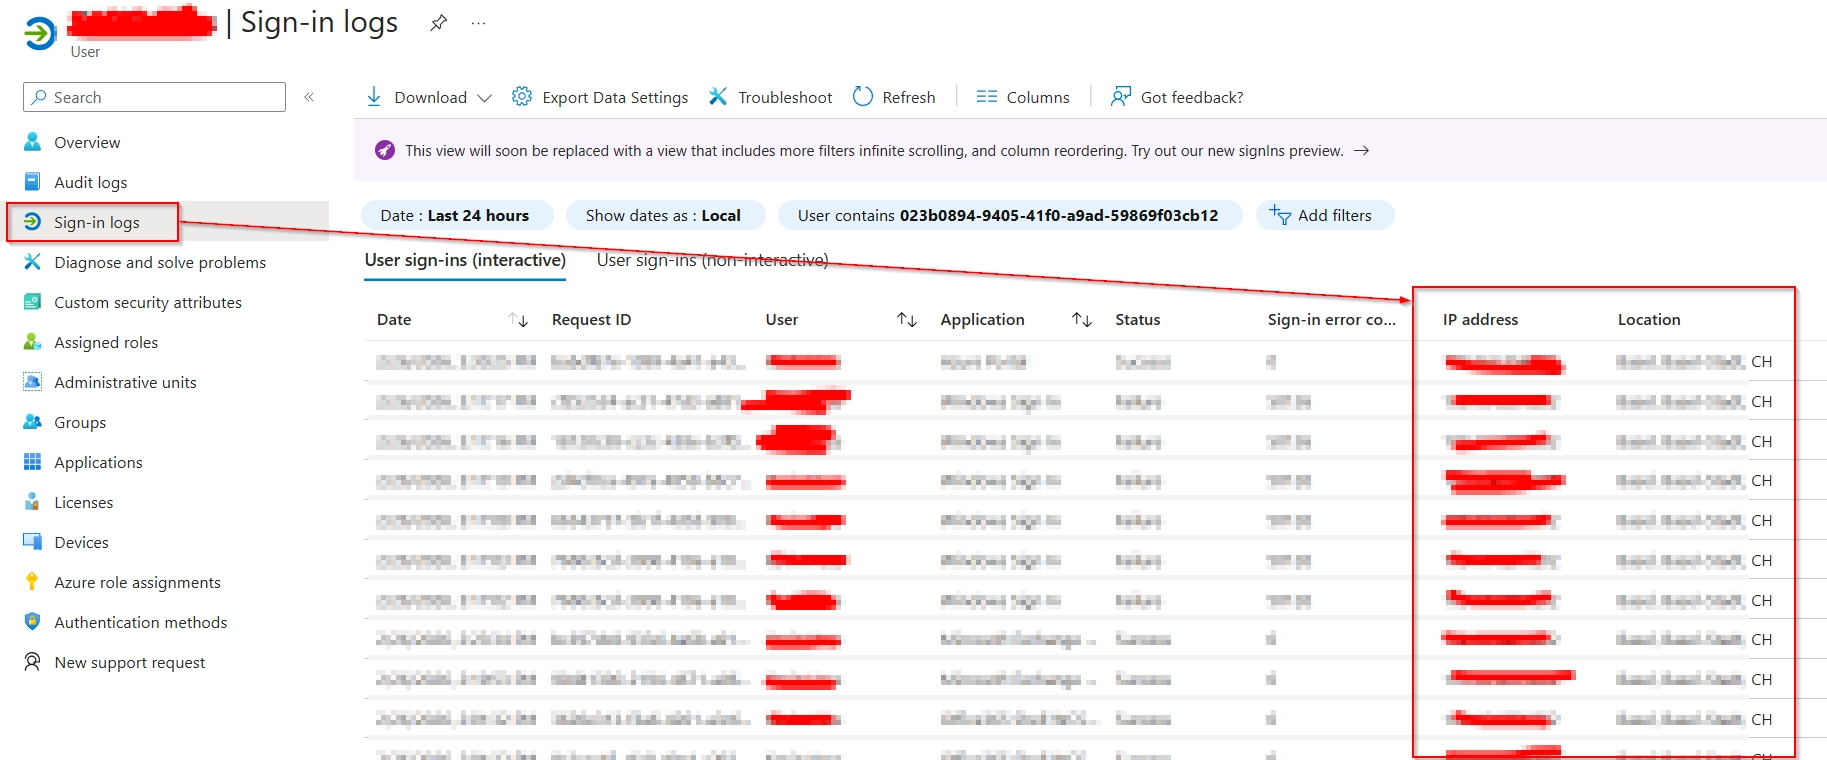Click the Refresh button label

pos(909,97)
